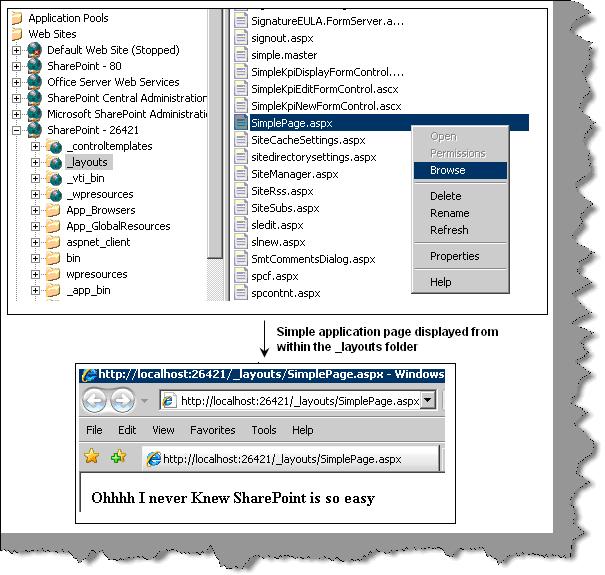Image resolution: width=605 pixels, height=575 pixels.
Task: Click the IE page icon in address bar
Action: pos(169,401)
